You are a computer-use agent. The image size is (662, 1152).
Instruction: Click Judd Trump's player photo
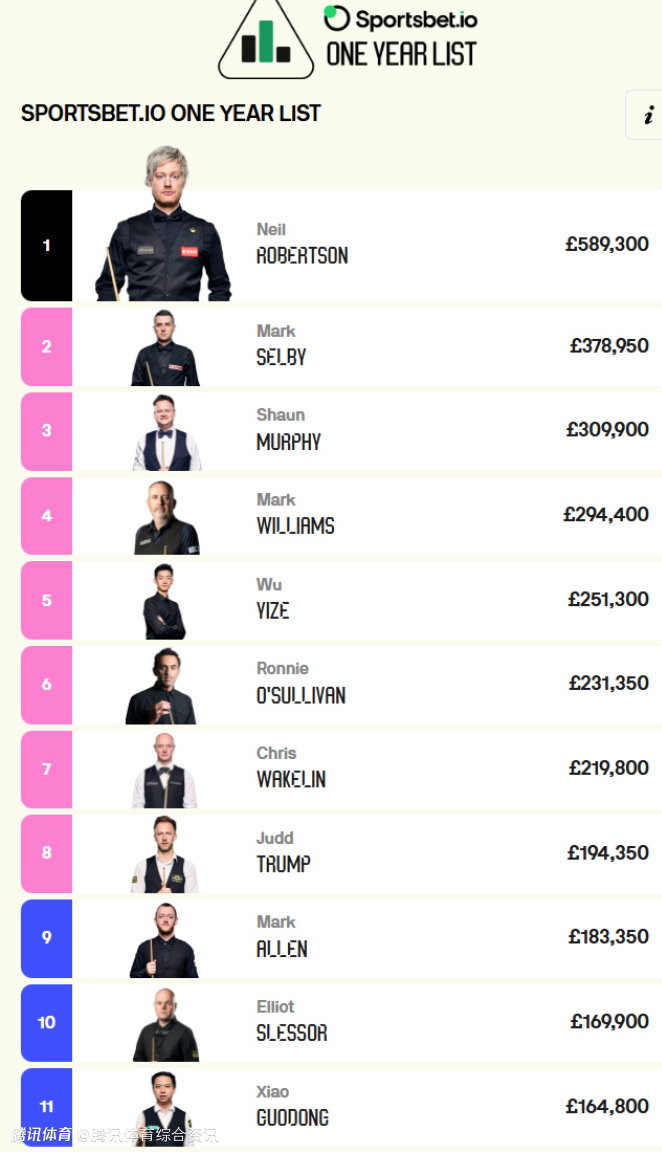[x=164, y=854]
